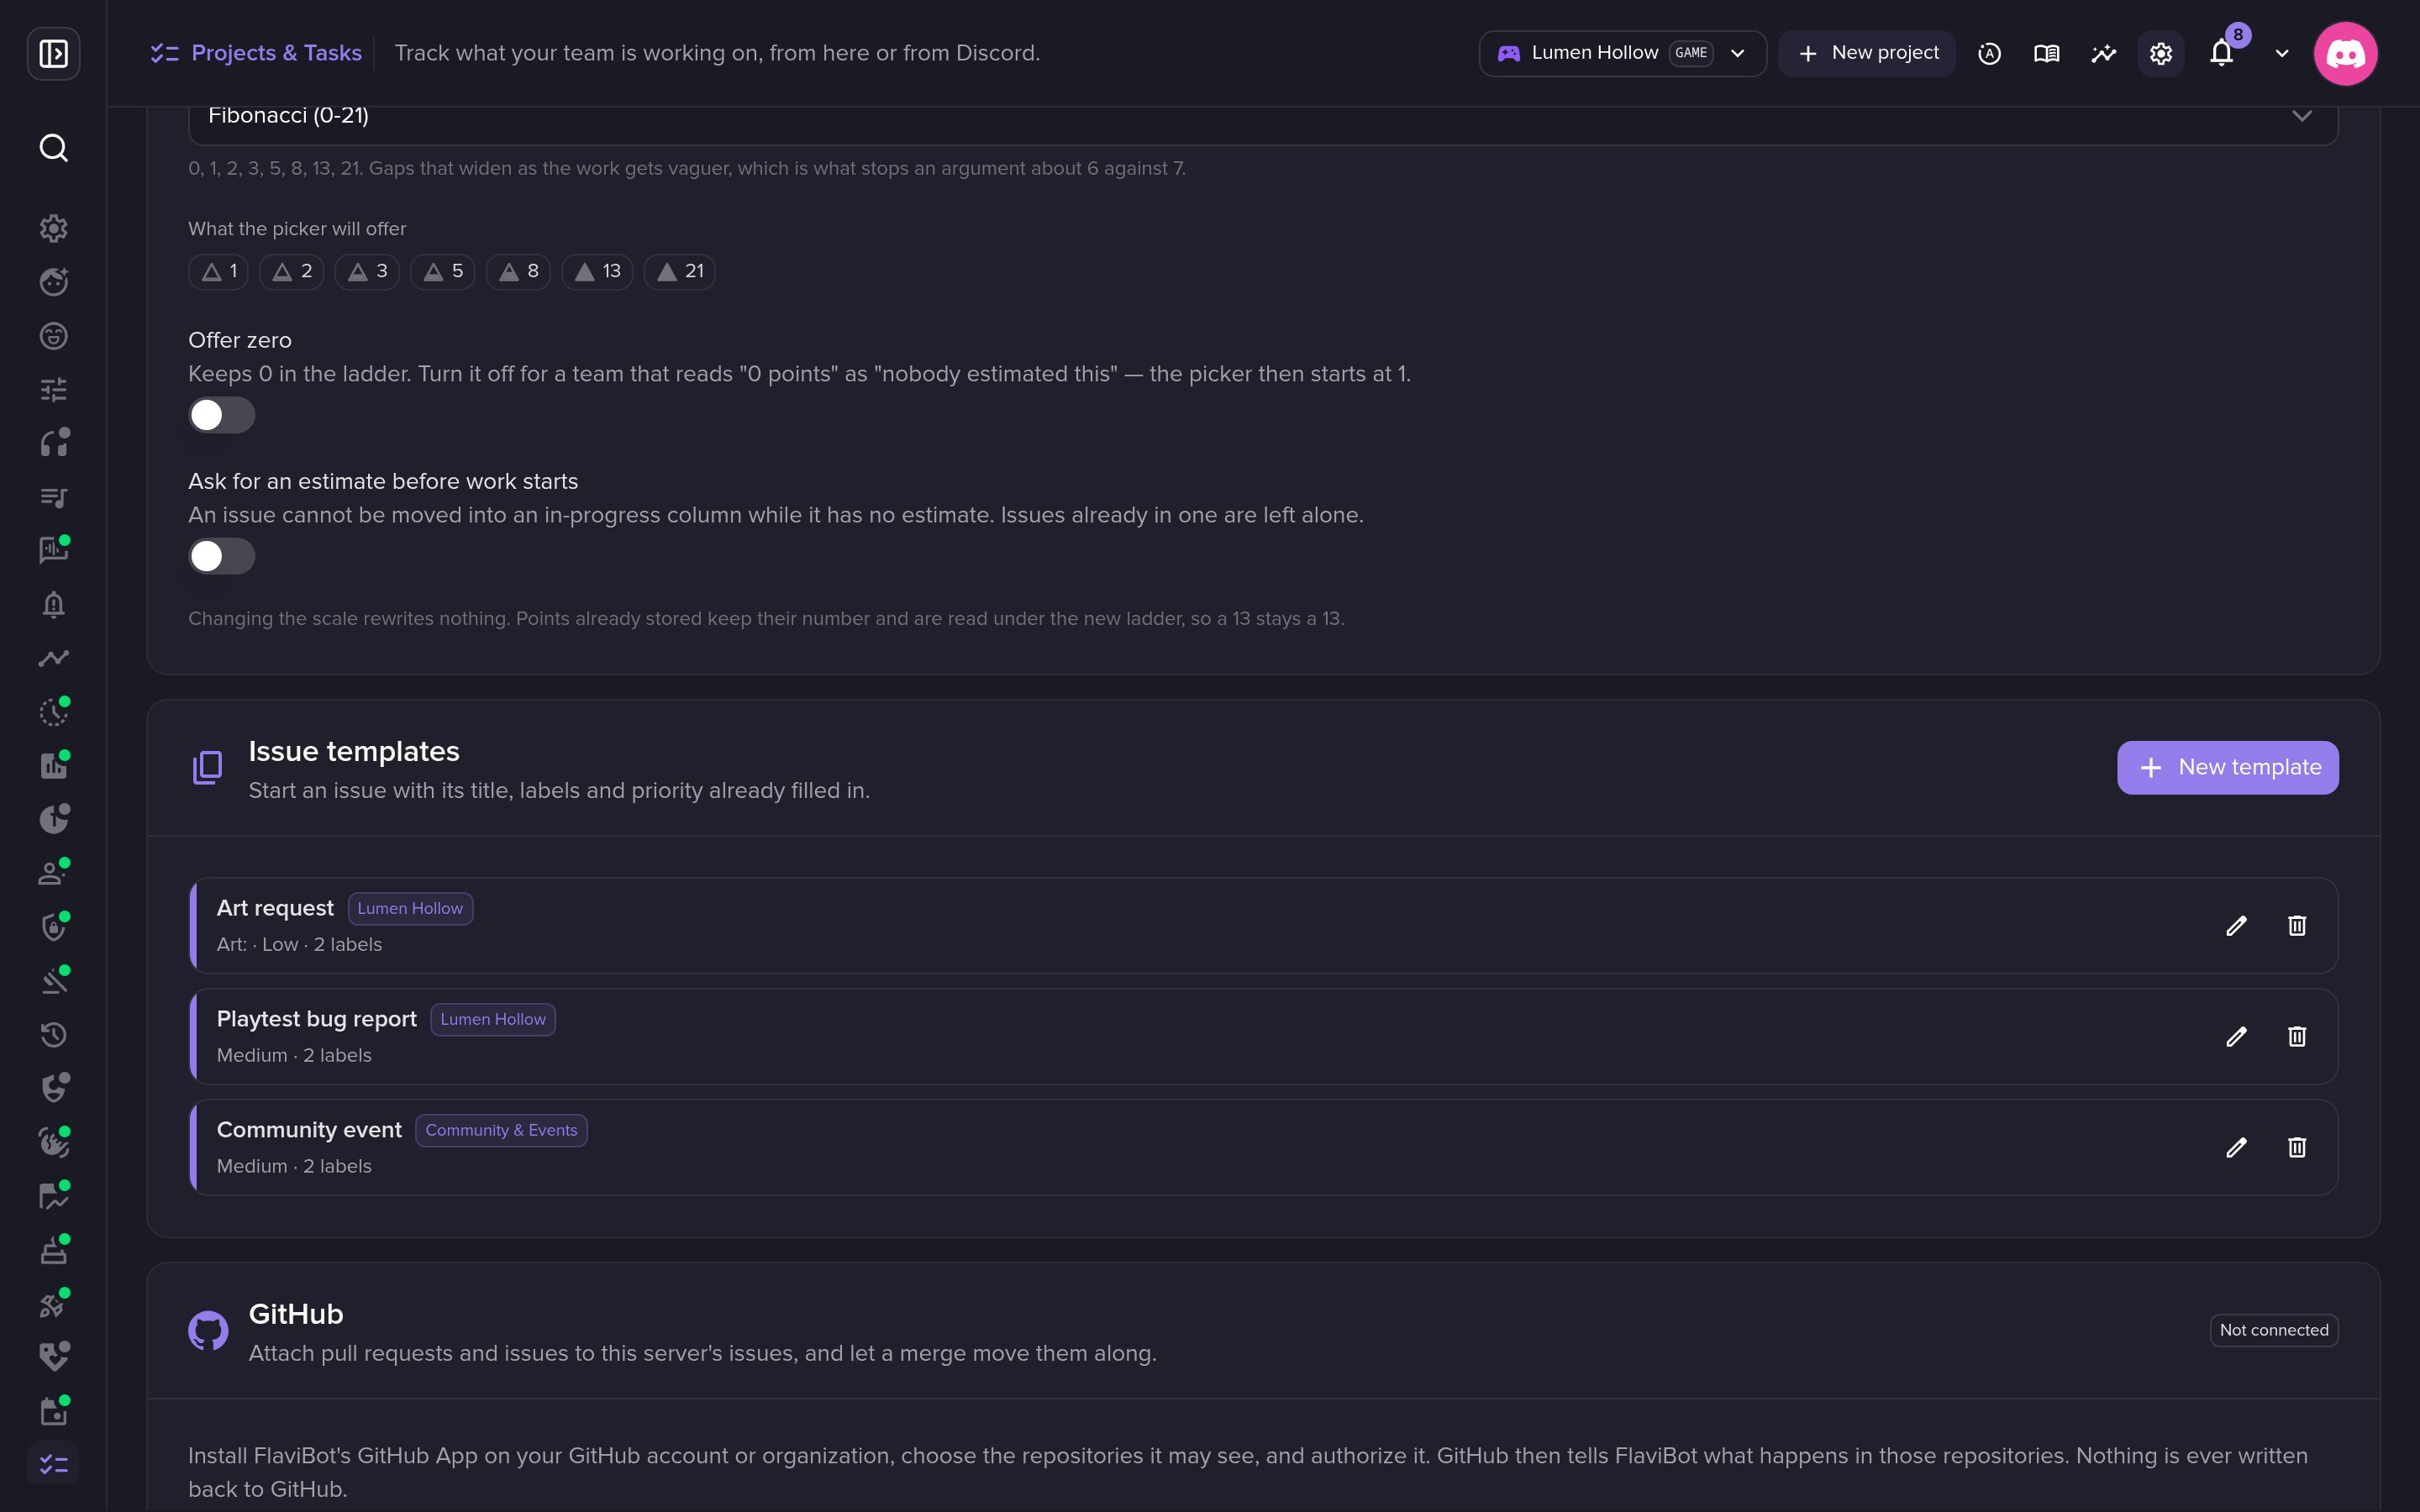The image size is (2420, 1512).
Task: Select the 13 points chip
Action: click(x=597, y=272)
